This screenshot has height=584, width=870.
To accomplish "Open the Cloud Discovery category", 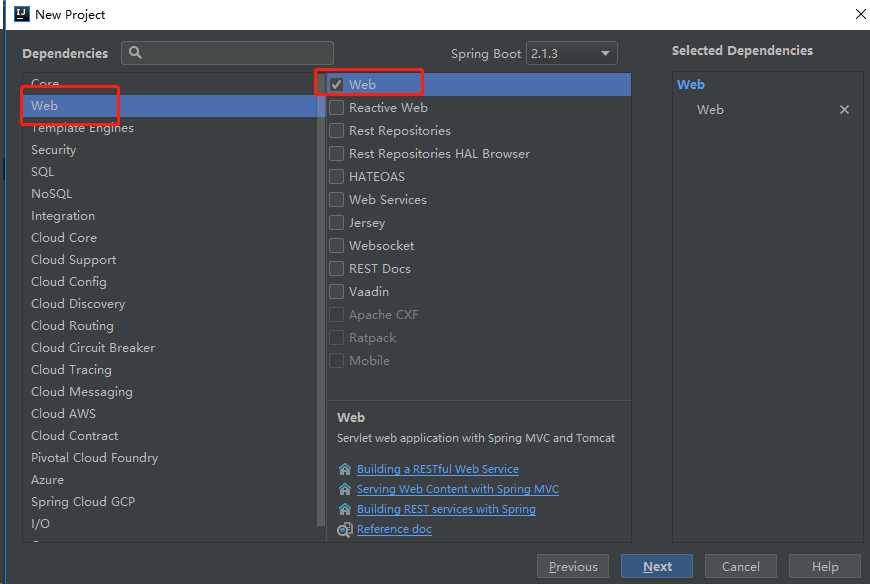I will pyautogui.click(x=78, y=304).
